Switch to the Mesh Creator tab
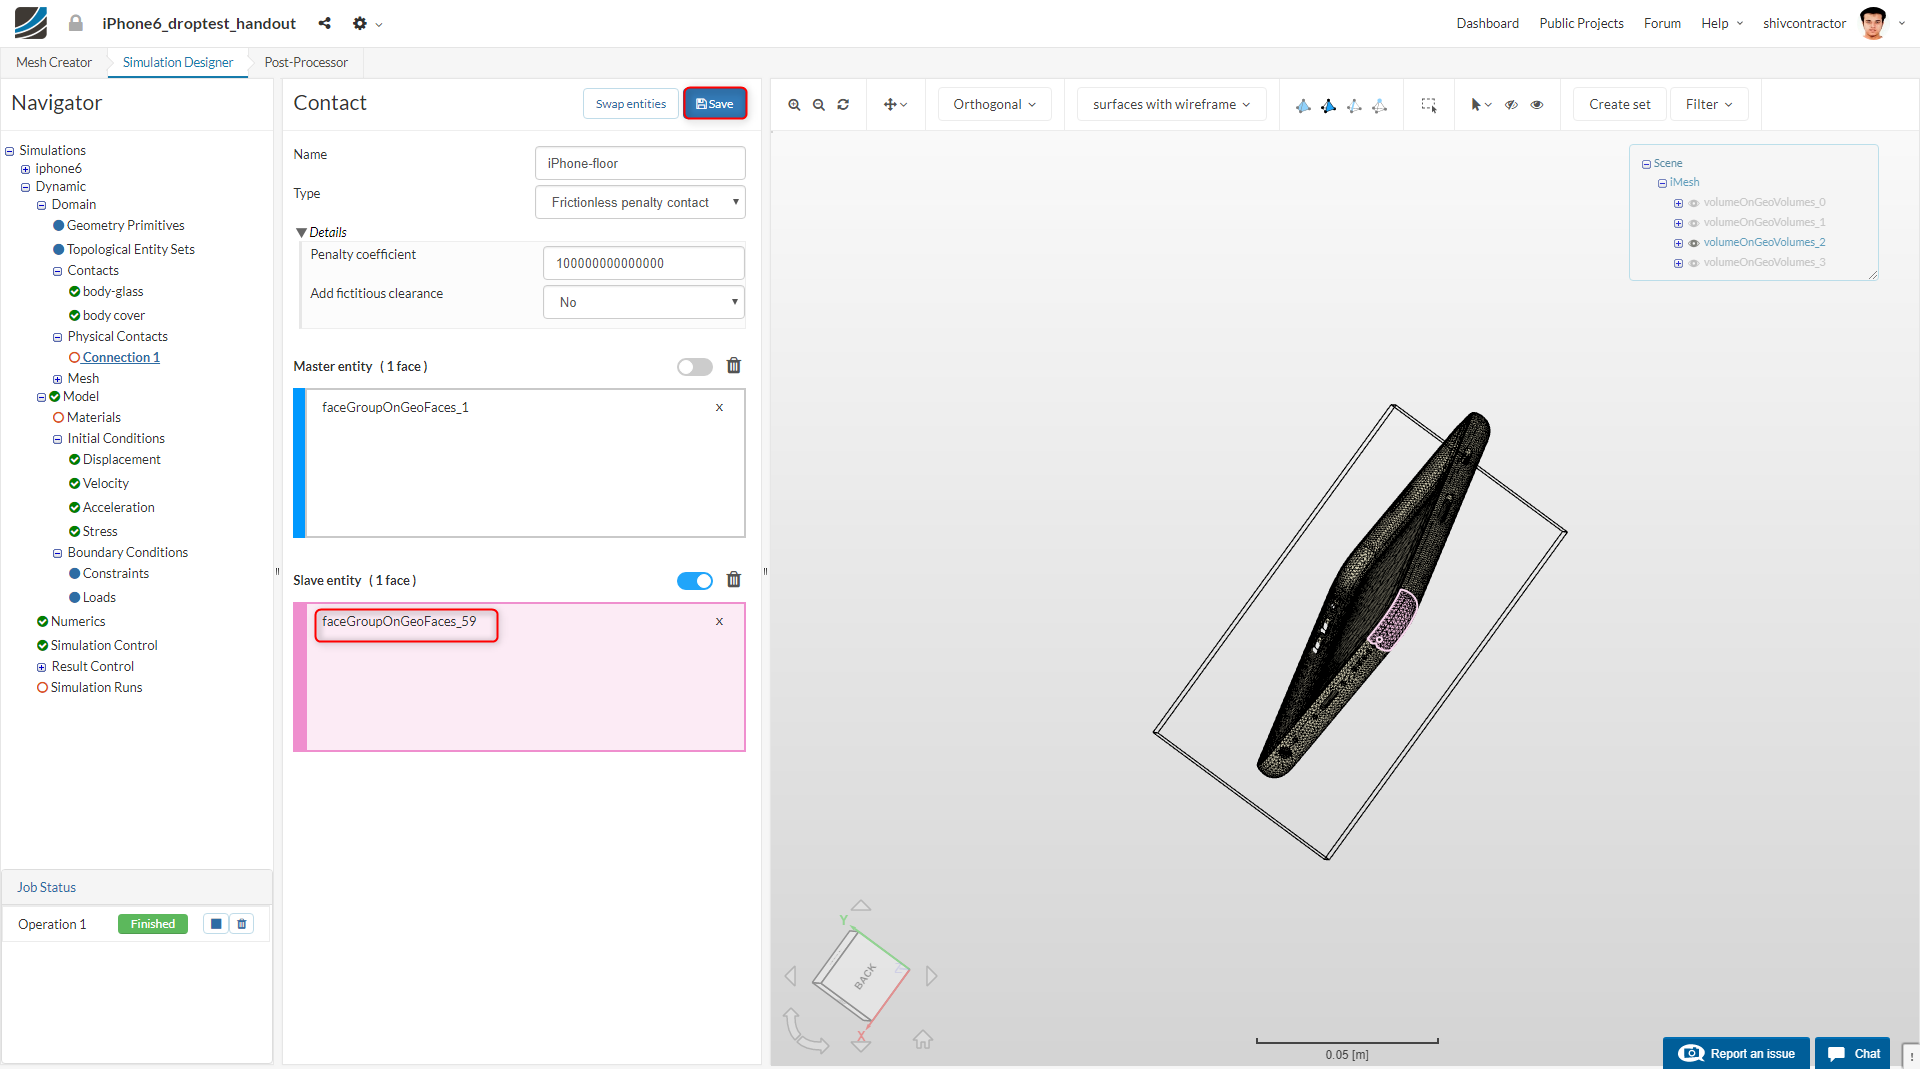 (54, 62)
